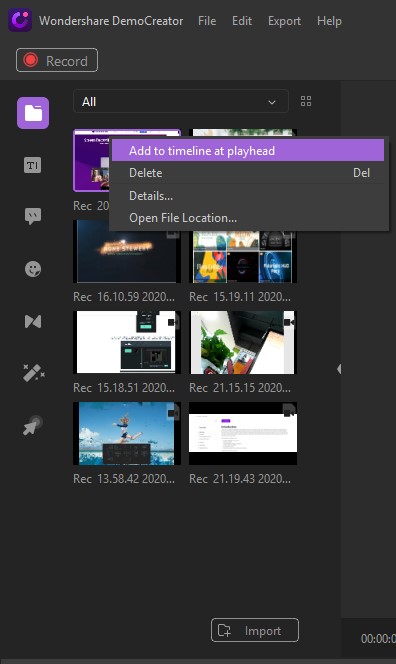Click the Wondershare DemoCreator title text

[x=111, y=21]
